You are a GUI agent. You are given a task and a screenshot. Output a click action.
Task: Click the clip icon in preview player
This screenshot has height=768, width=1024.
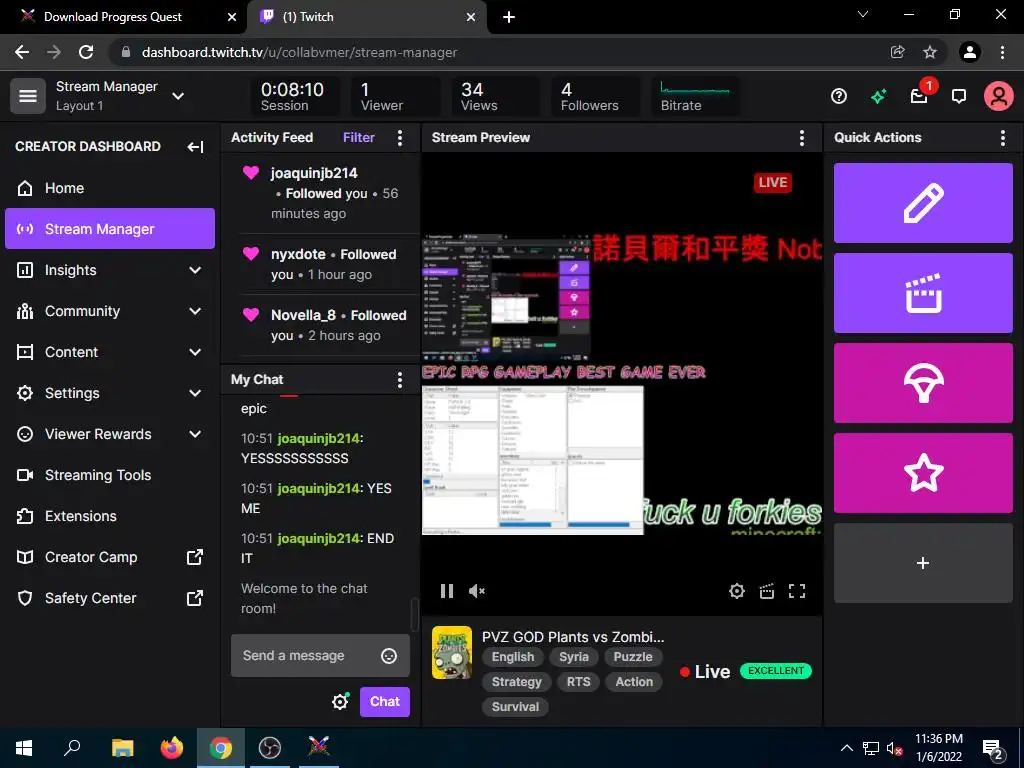(767, 591)
